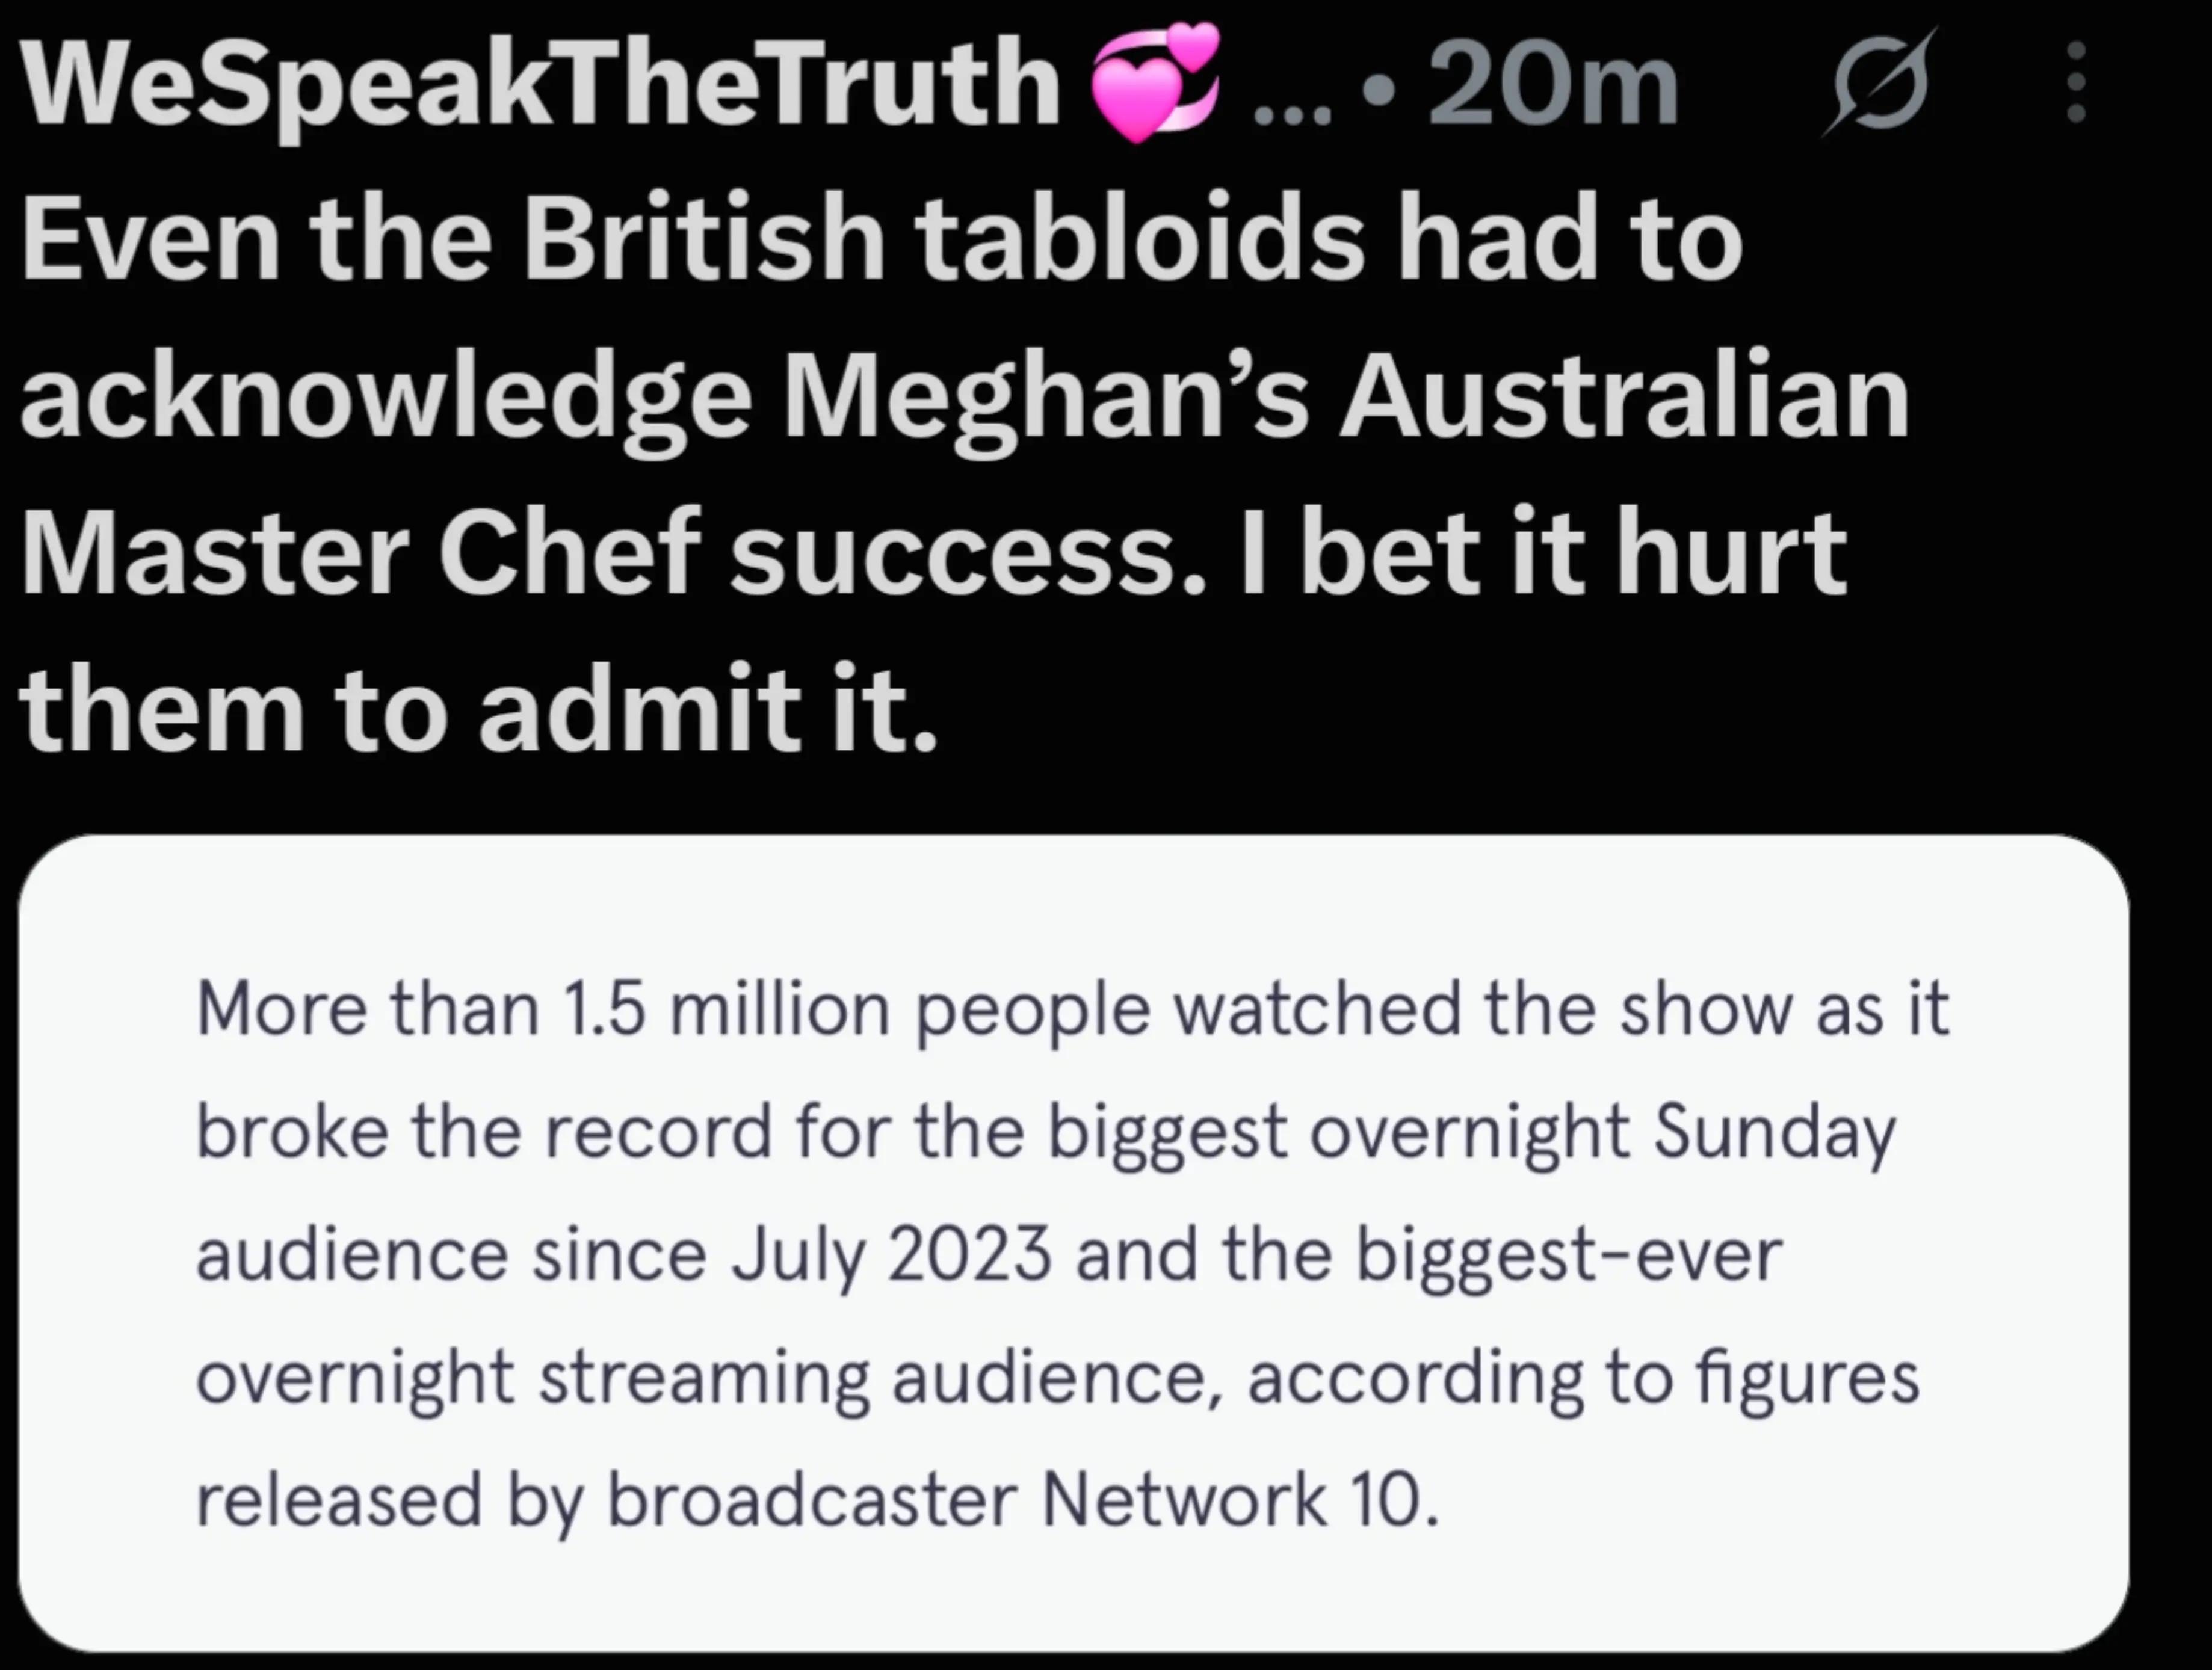
Task: Open the three-dot more options menu
Action: [x=2076, y=82]
